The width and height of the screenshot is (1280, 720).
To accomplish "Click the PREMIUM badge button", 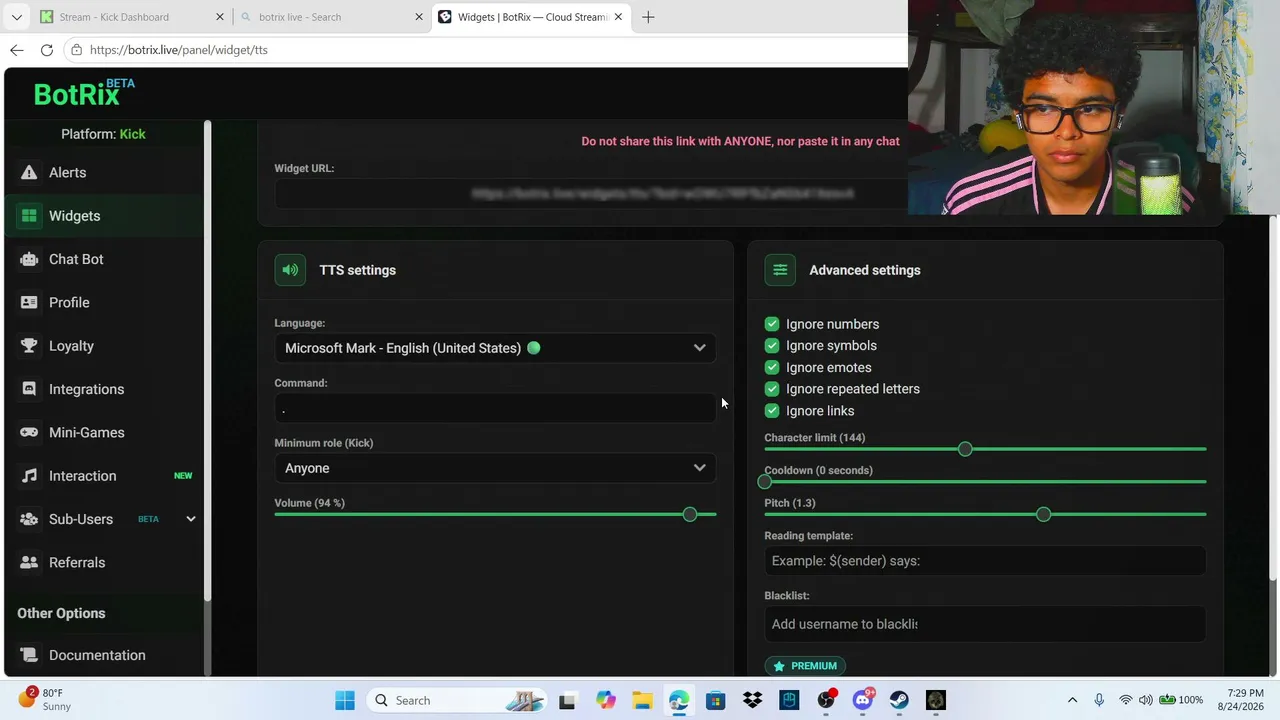I will click(805, 666).
